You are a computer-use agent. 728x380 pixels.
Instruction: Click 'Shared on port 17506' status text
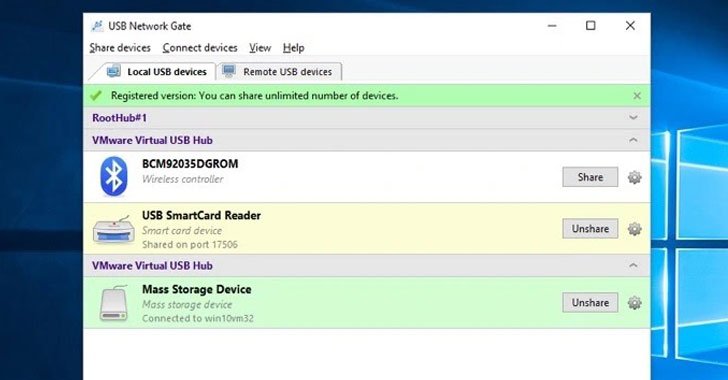[x=190, y=244]
